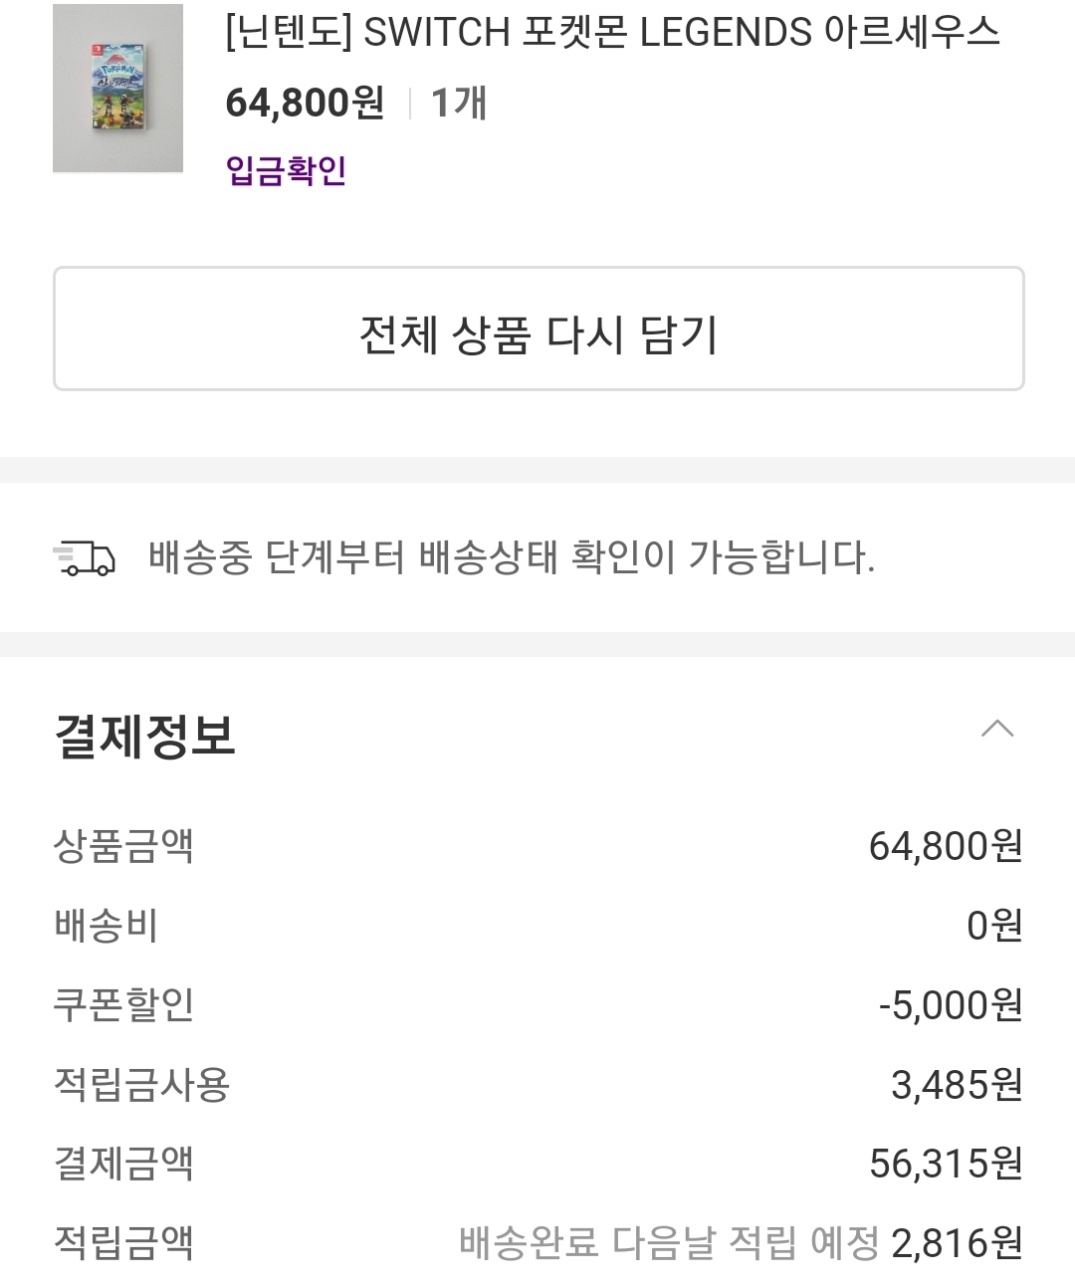Tap the 쿠폰할인 row label

click(x=123, y=1005)
